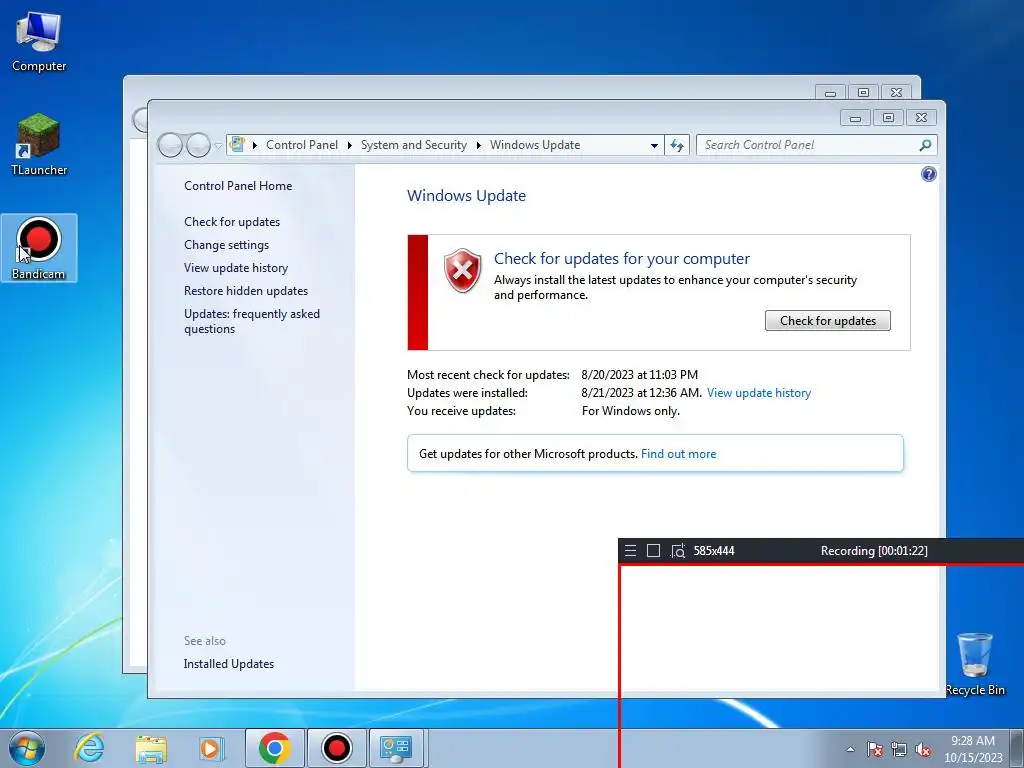The image size is (1024, 768).
Task: Click the muted volume tray icon
Action: point(923,749)
